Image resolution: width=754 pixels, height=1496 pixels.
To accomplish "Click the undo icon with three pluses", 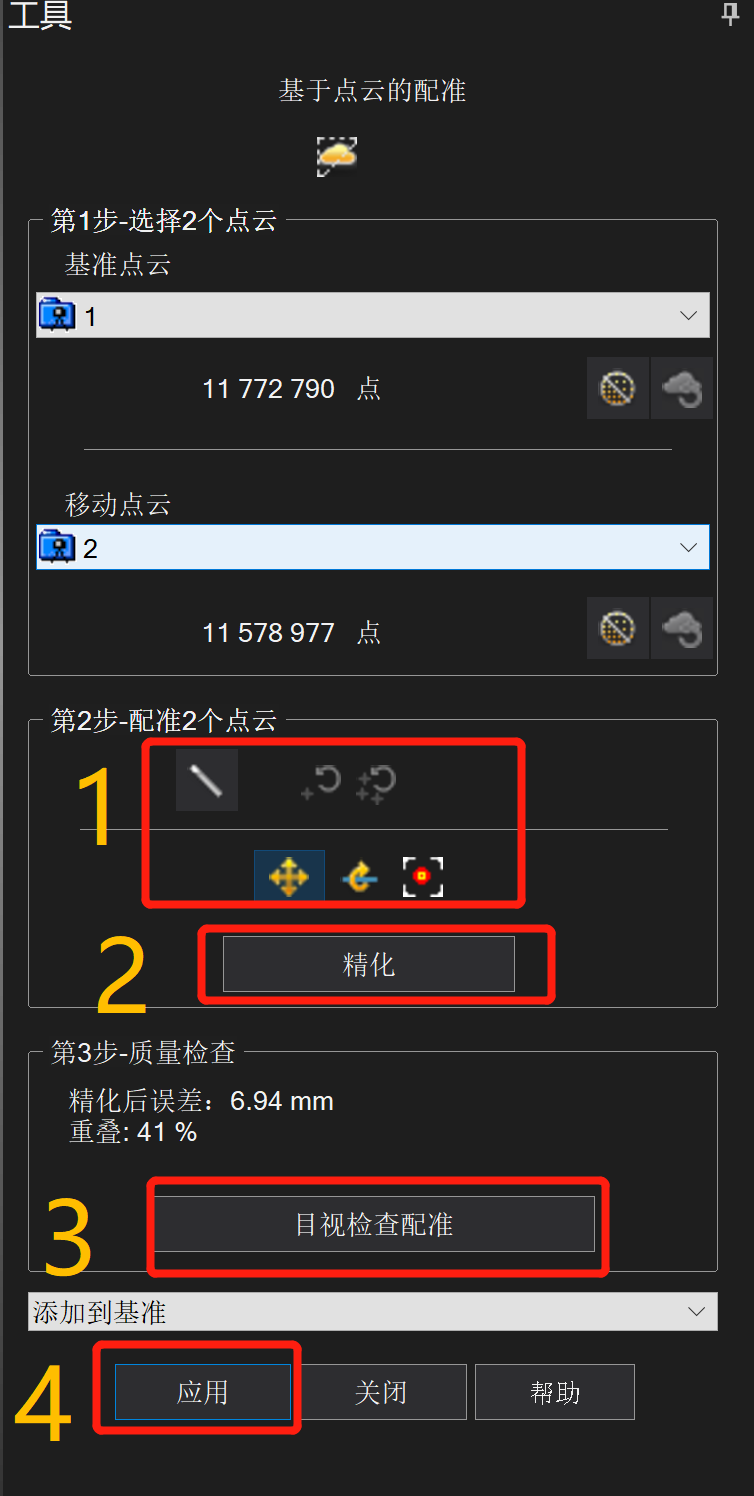I will 376,784.
